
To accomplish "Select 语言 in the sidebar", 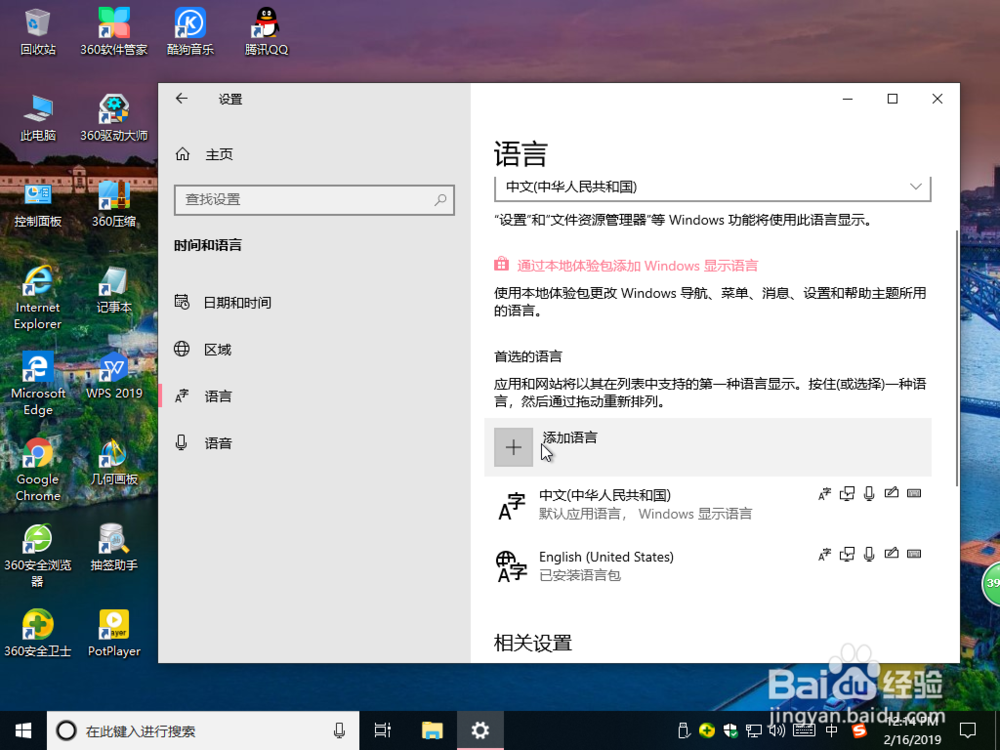I will pyautogui.click(x=203, y=396).
